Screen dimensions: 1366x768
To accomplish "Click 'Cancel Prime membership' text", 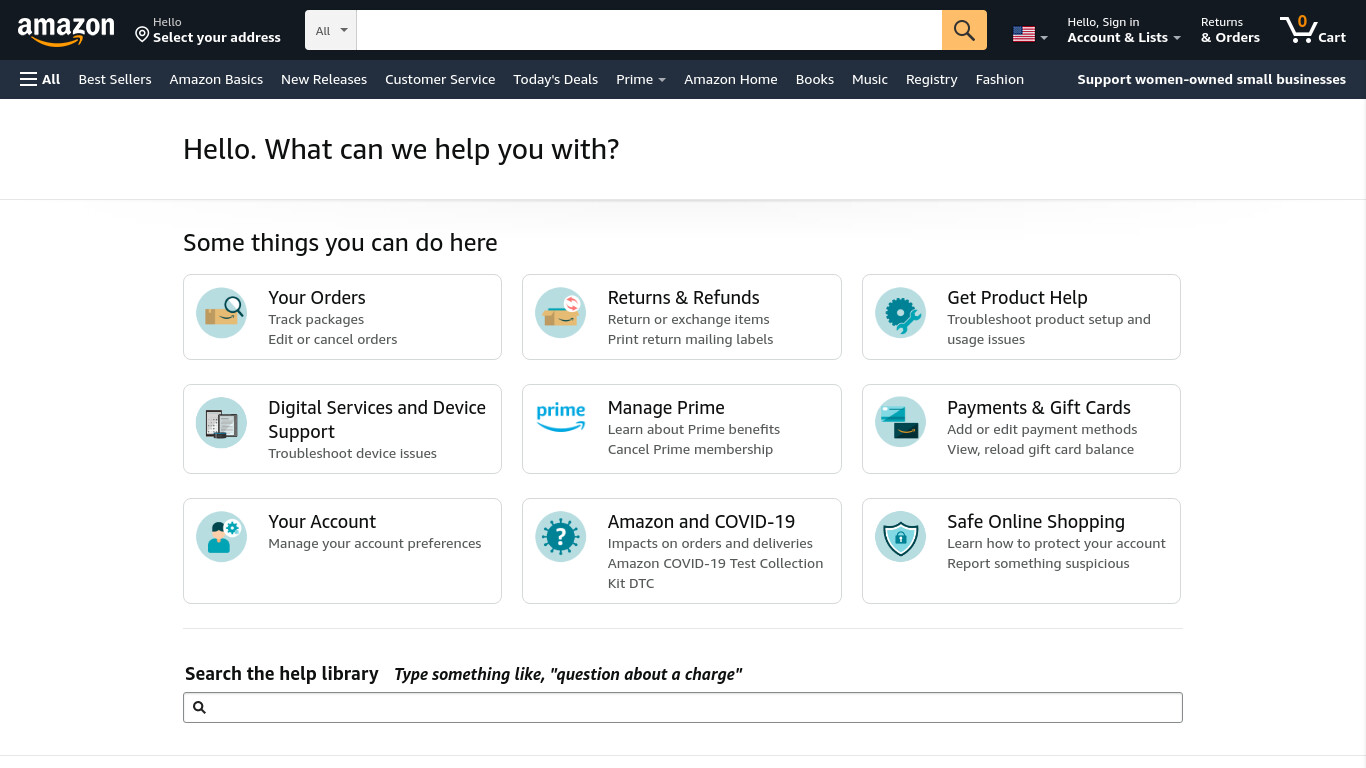I will click(x=691, y=449).
